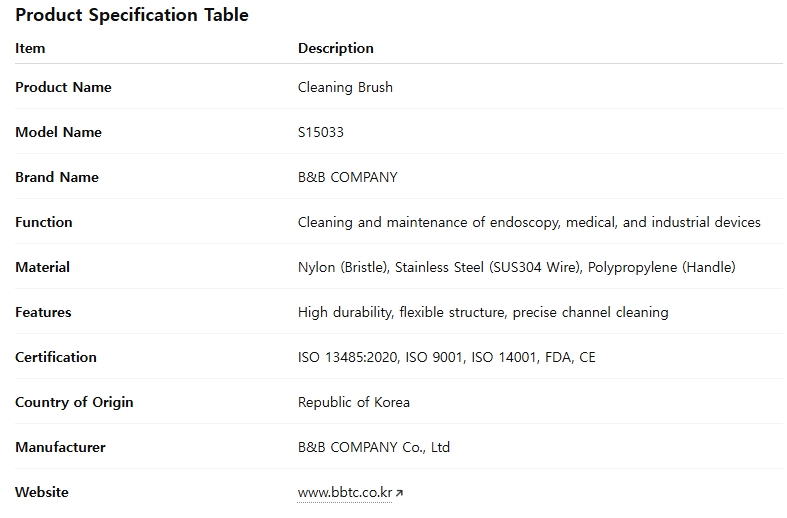The height and width of the screenshot is (518, 787).
Task: Click the Product Specification Table heading
Action: click(132, 15)
